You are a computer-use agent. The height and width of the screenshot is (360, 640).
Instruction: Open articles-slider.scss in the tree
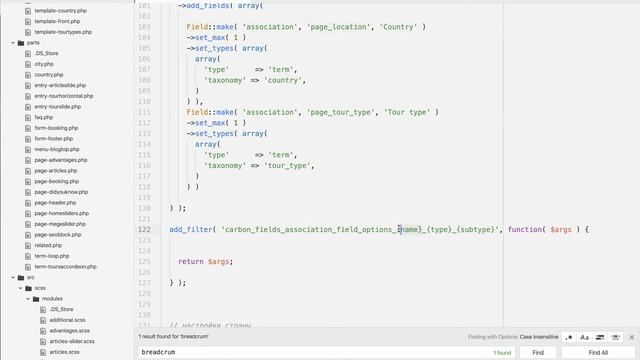(72, 341)
